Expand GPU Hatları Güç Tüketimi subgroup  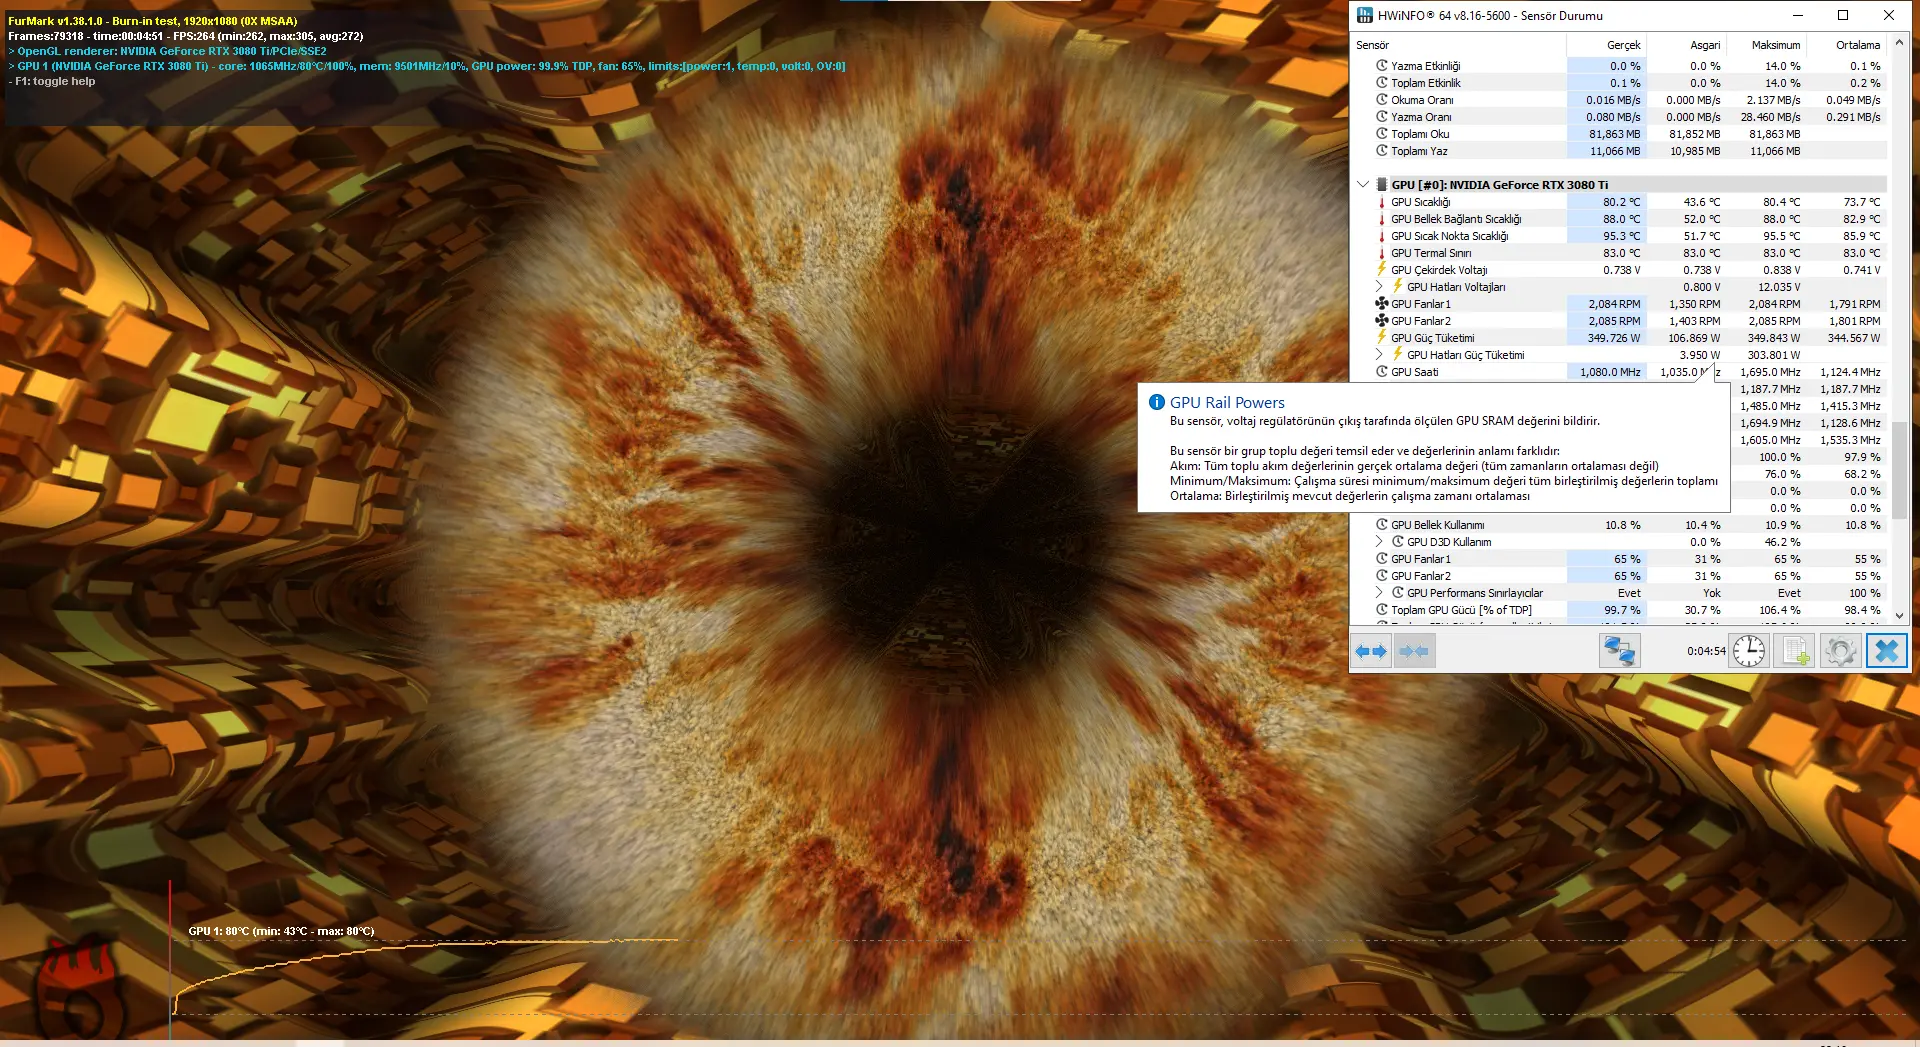(x=1379, y=355)
